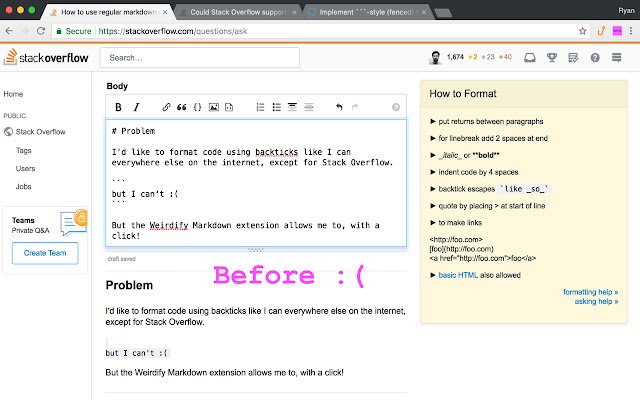Open editor help question mark icon
Screen dimensions: 640x400
396,107
